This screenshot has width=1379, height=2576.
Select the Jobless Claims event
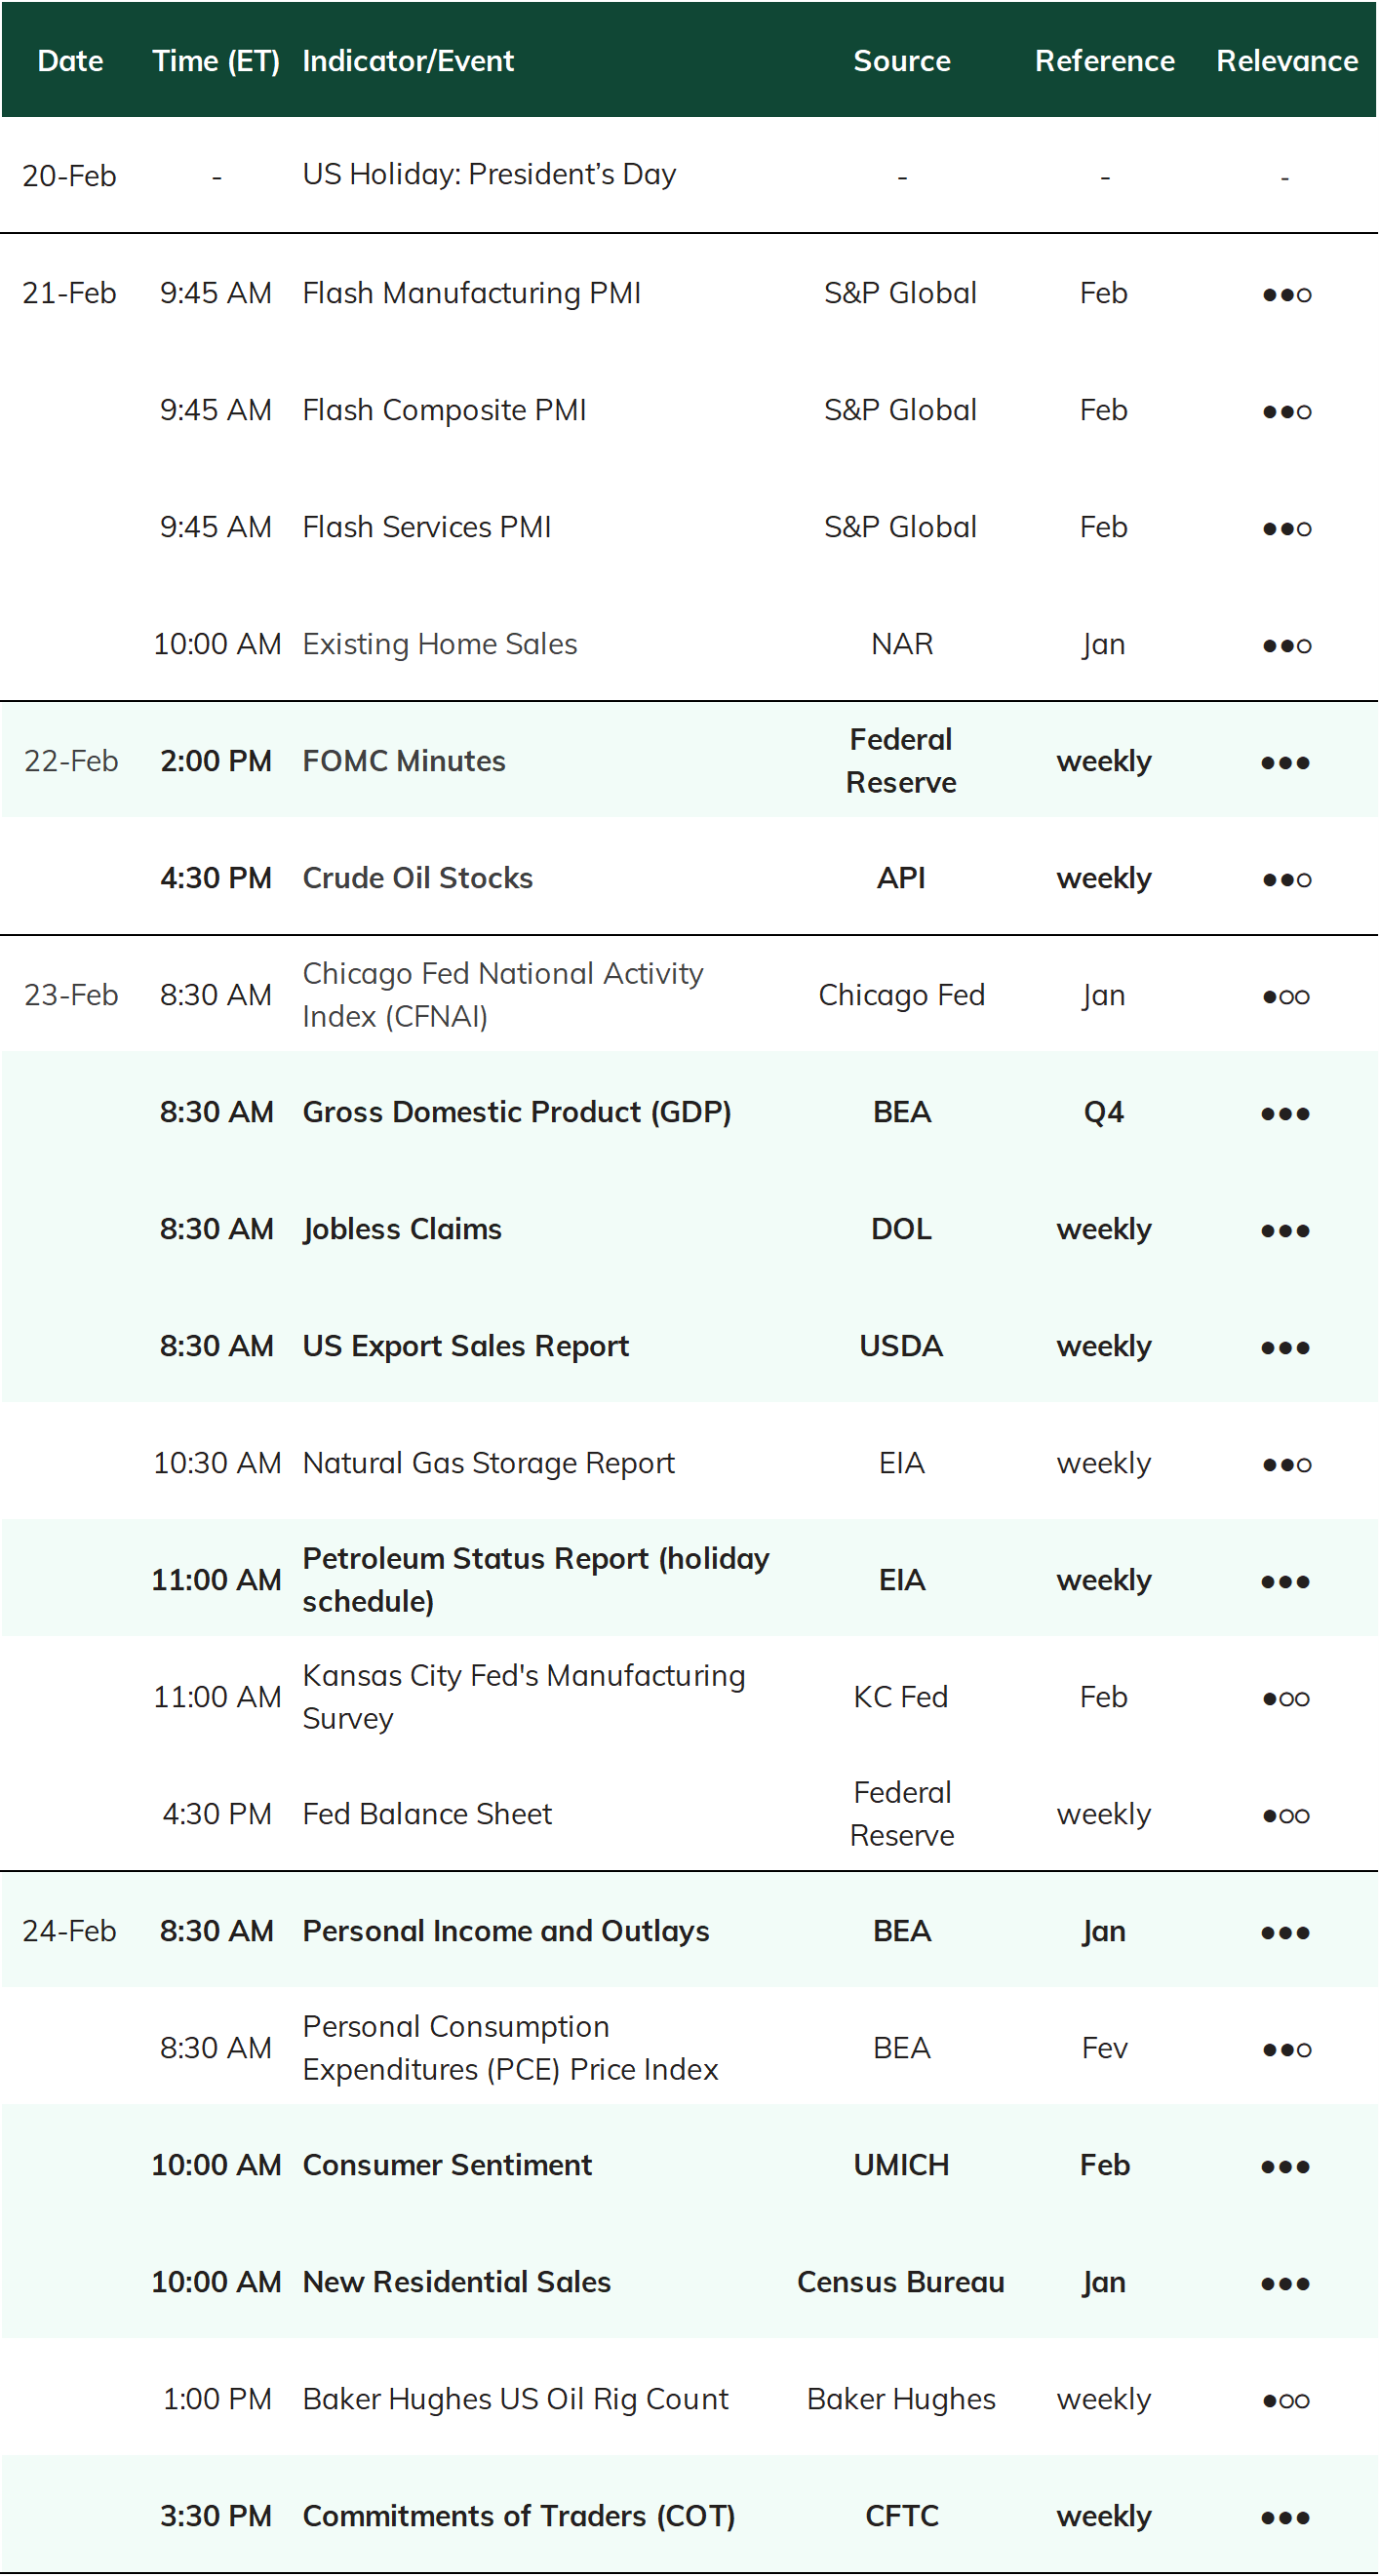402,1229
